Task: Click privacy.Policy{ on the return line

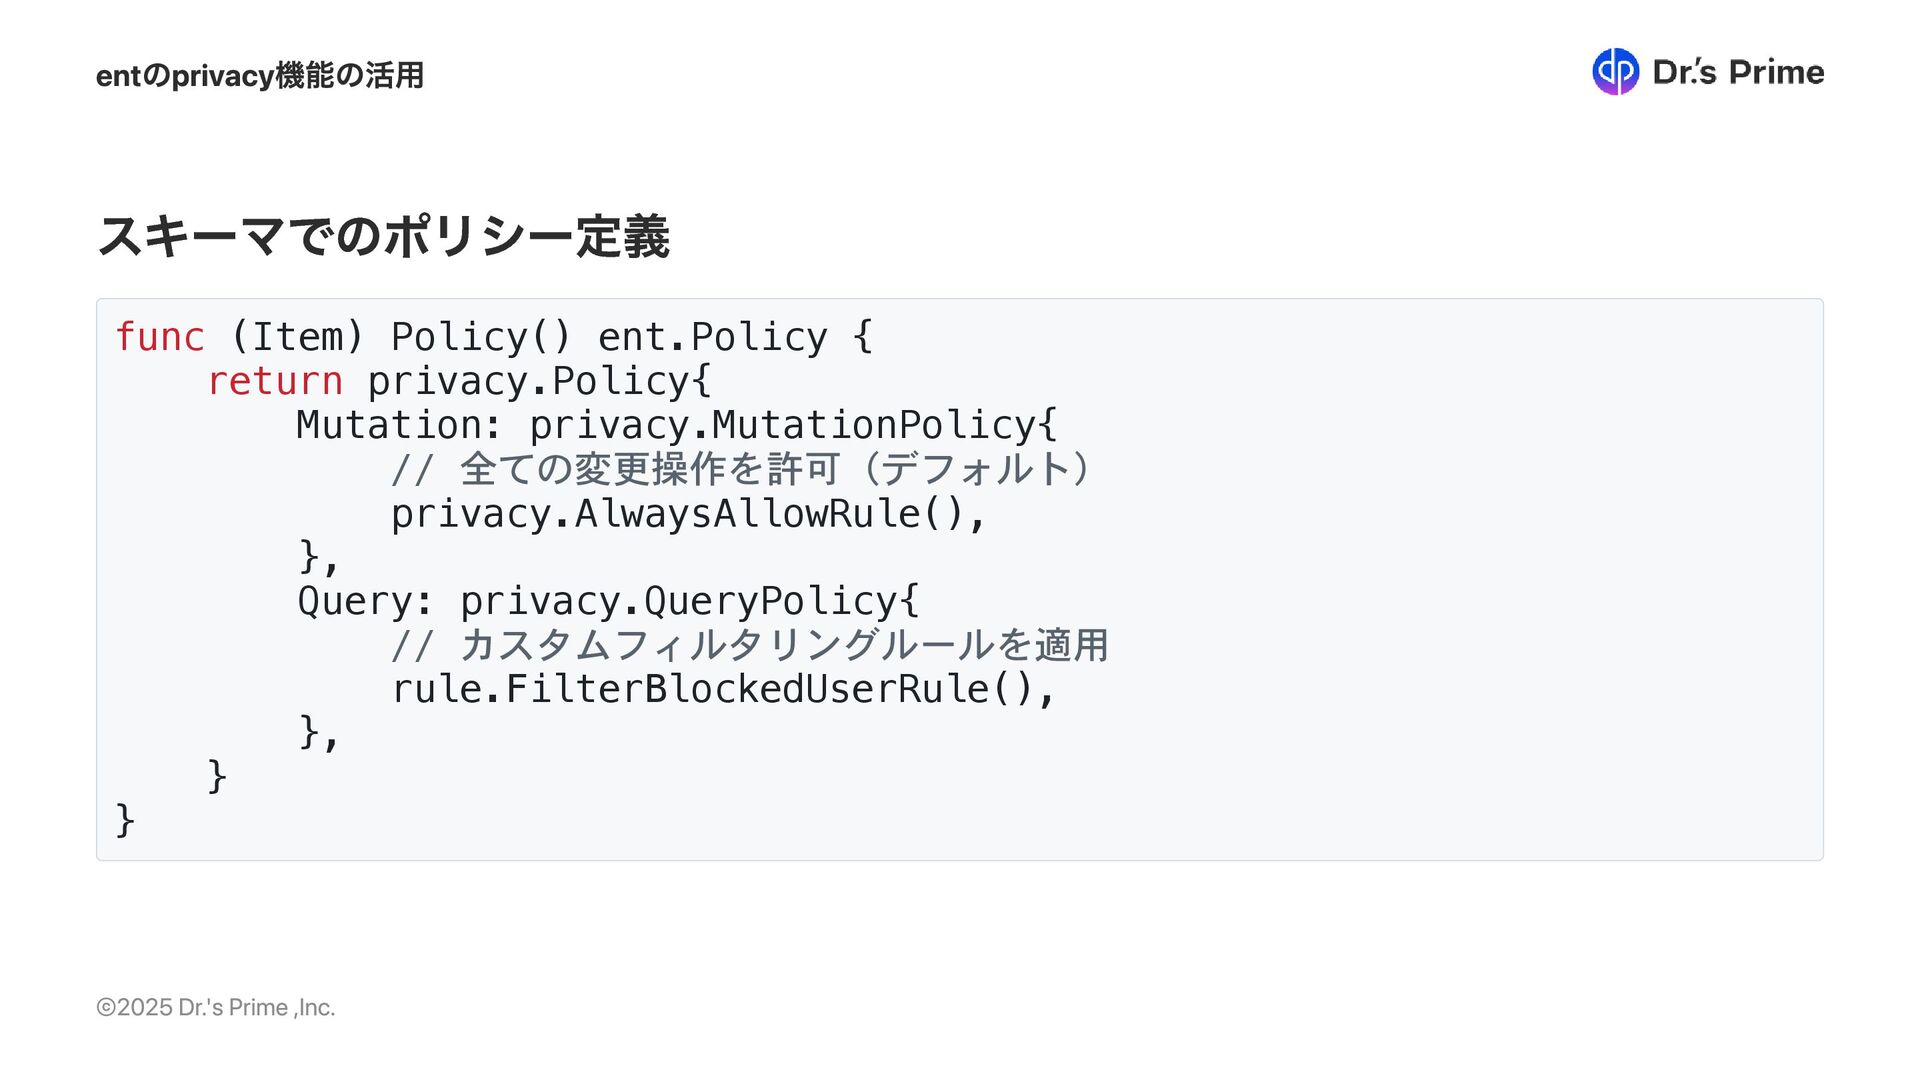Action: point(539,381)
